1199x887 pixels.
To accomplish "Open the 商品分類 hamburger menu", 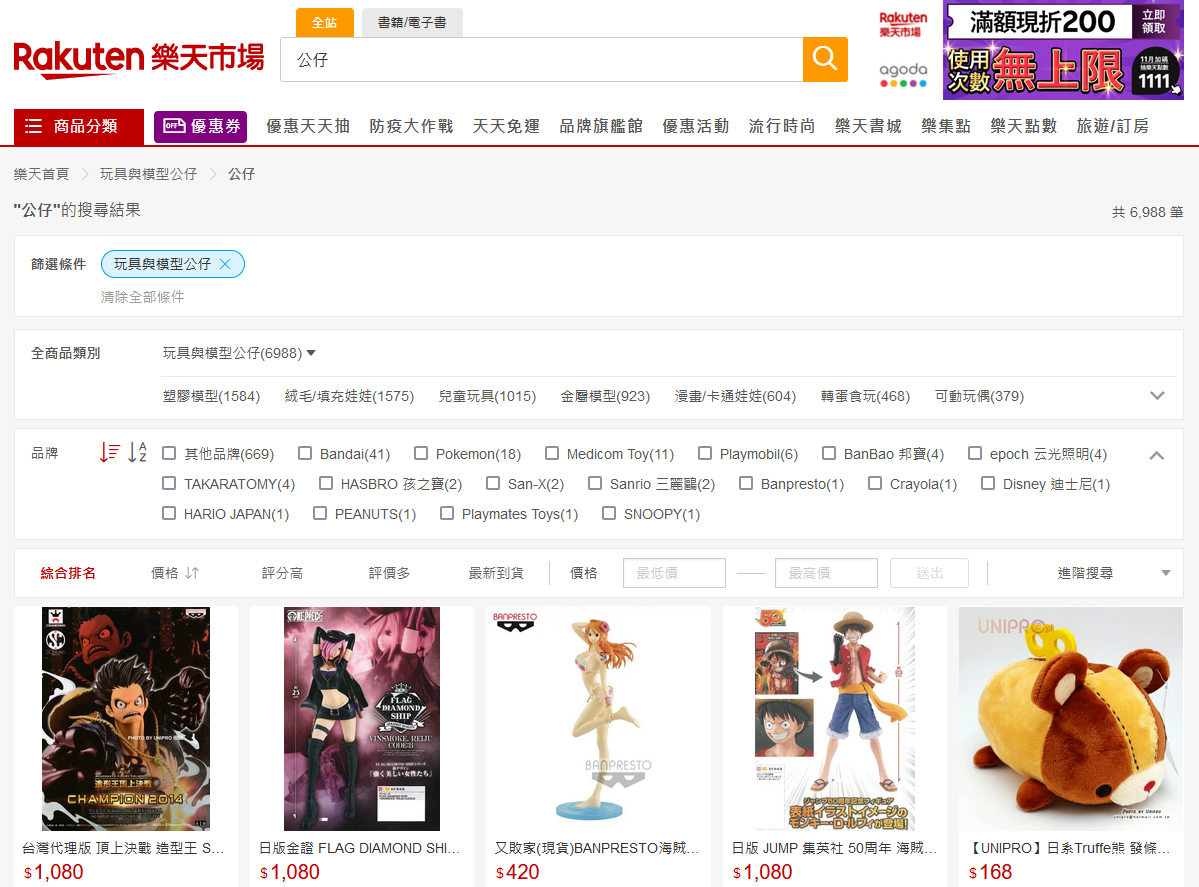I will coord(79,126).
